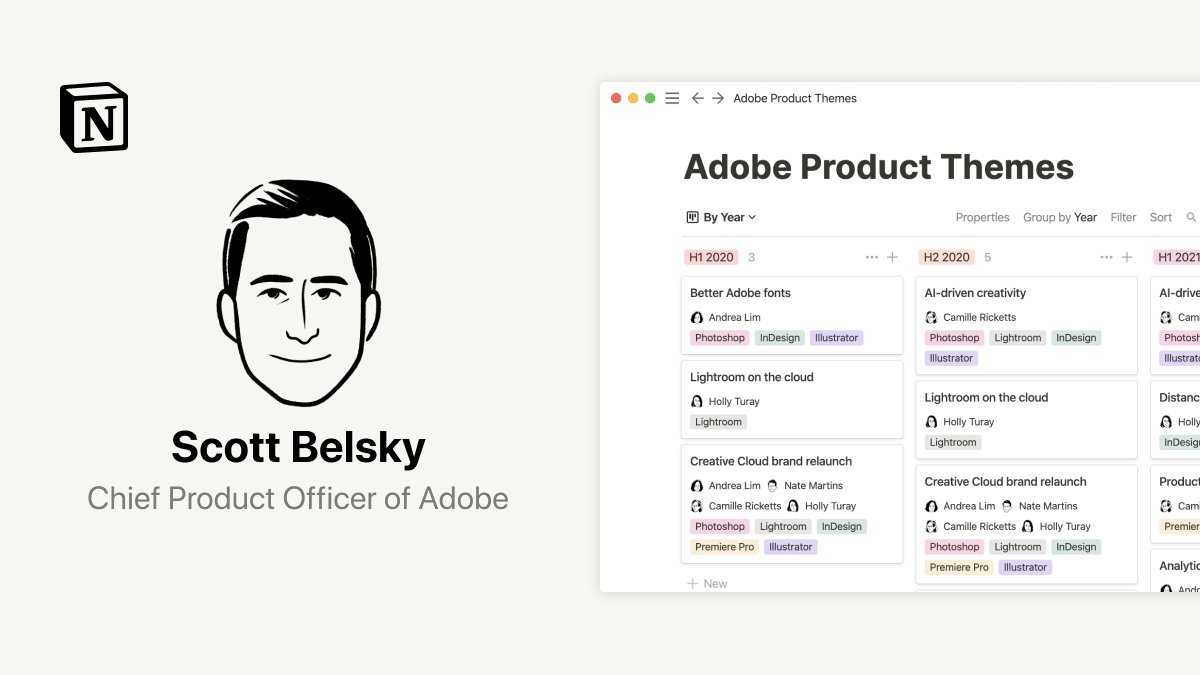
Task: Click the back navigation arrow
Action: (698, 98)
